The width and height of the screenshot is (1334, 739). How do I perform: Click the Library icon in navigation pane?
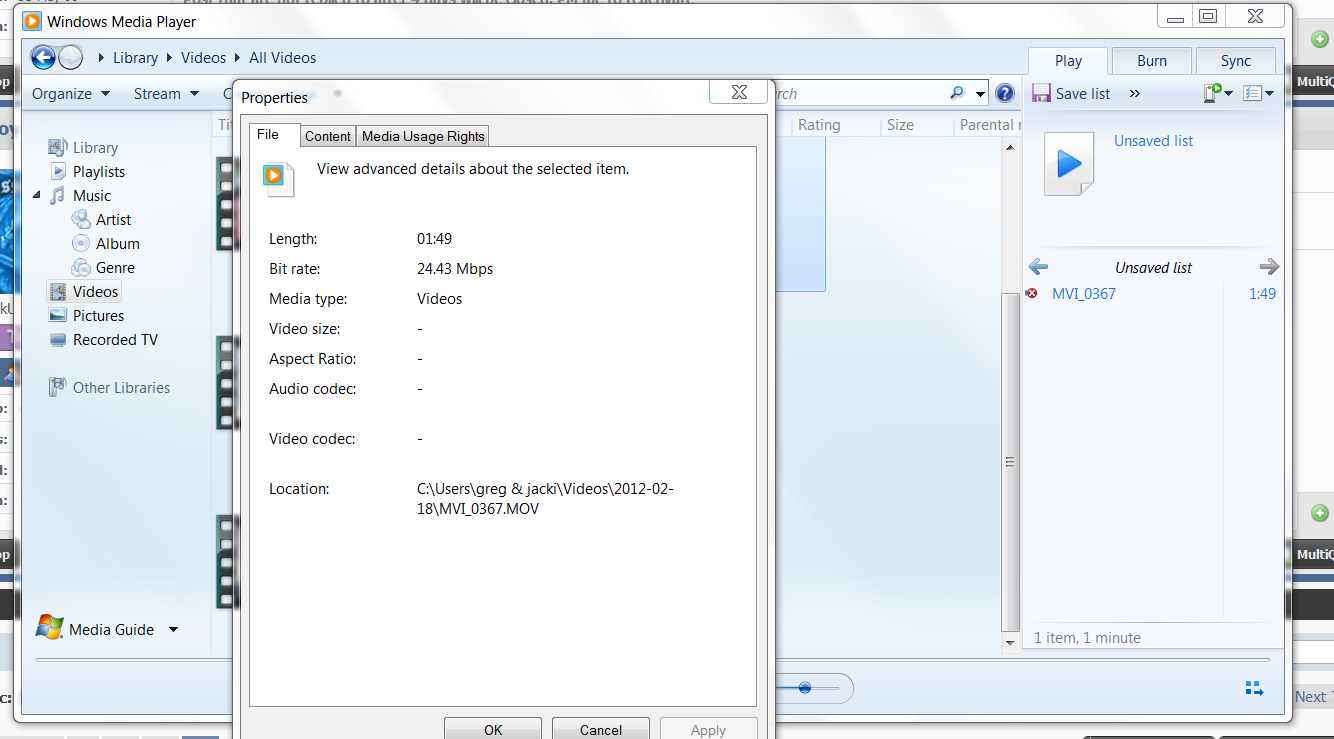pyautogui.click(x=58, y=147)
